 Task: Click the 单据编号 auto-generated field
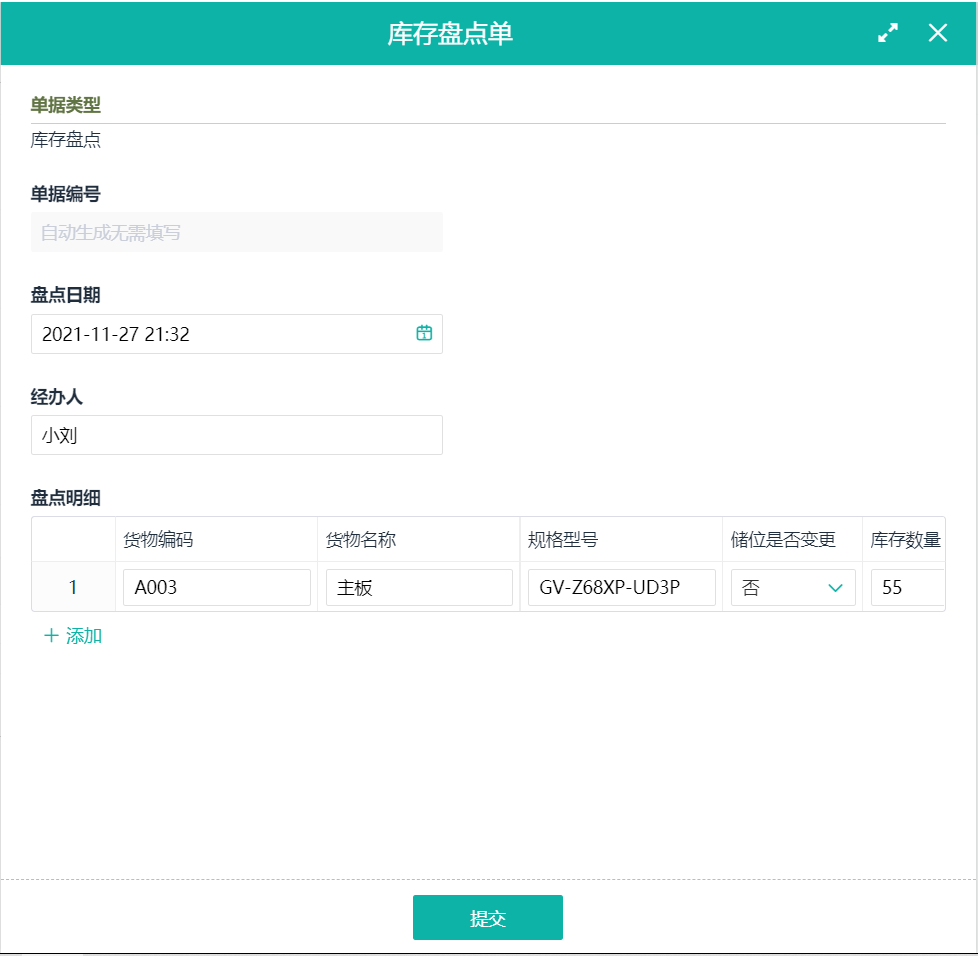point(236,233)
